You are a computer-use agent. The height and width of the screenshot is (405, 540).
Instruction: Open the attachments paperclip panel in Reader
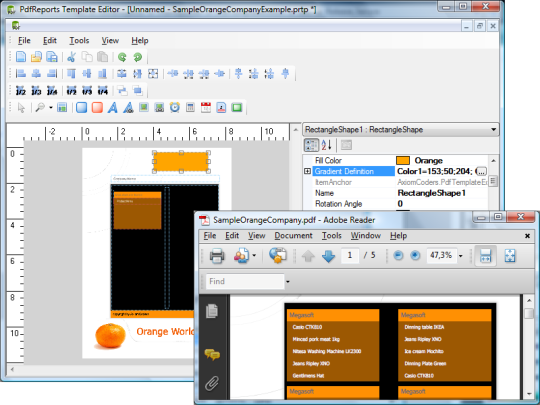(212, 383)
